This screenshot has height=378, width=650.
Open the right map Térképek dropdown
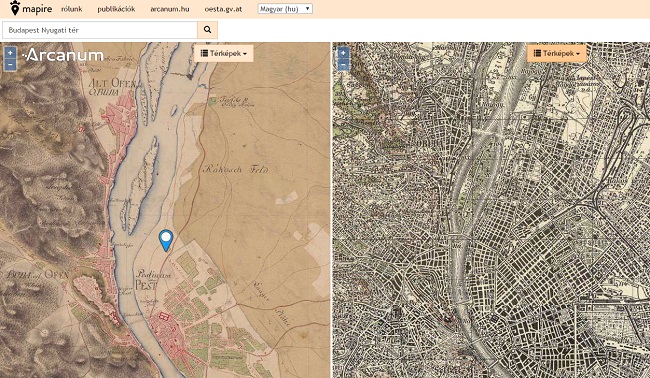(x=557, y=53)
